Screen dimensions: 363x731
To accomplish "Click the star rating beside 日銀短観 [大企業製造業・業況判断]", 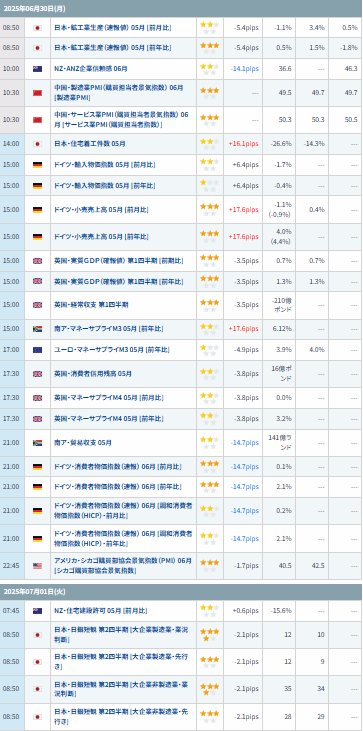I will pos(209,634).
